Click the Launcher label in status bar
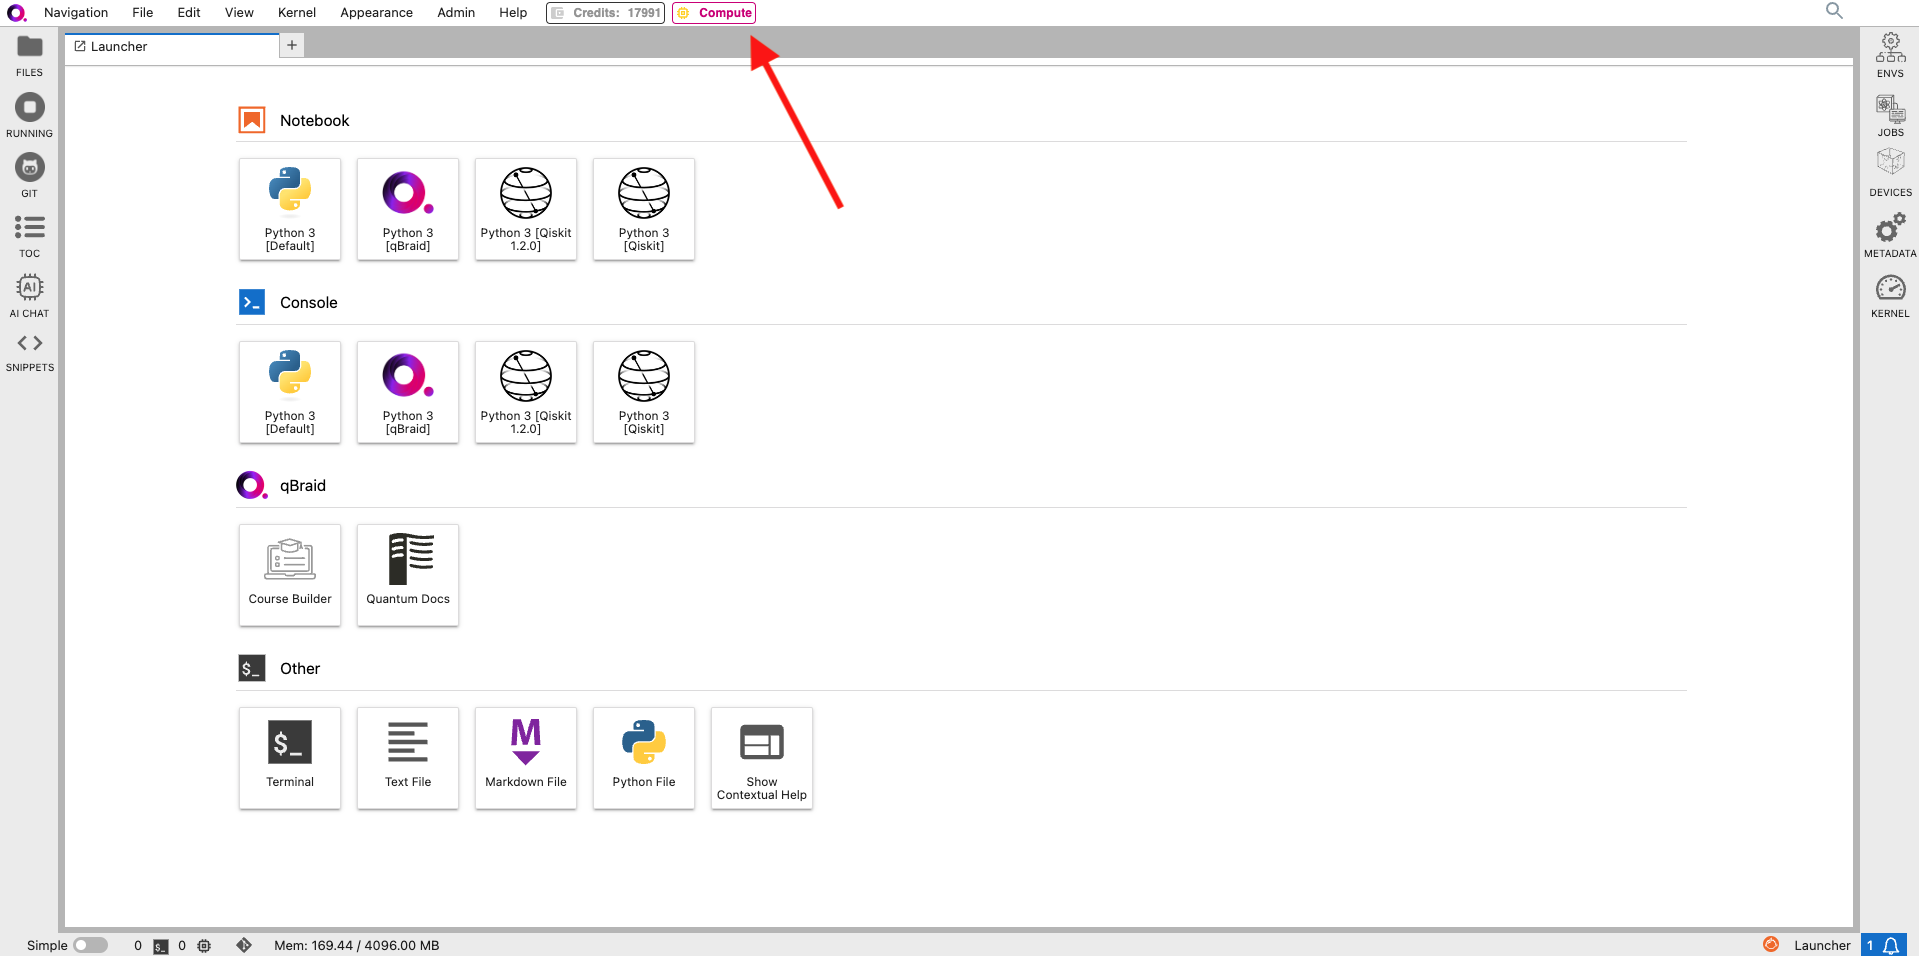Viewport: 1919px width, 956px height. [x=1822, y=945]
